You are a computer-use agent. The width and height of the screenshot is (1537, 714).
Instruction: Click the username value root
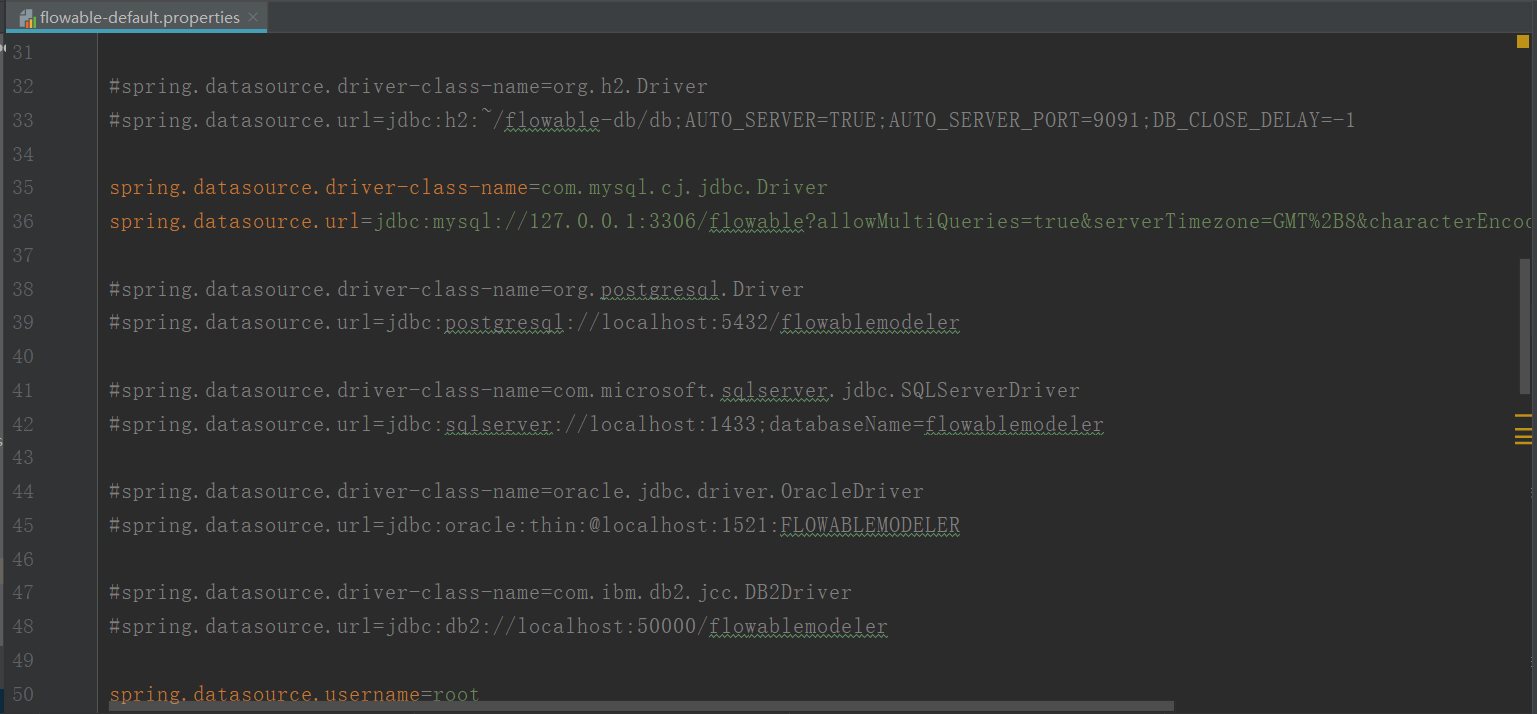coord(456,694)
